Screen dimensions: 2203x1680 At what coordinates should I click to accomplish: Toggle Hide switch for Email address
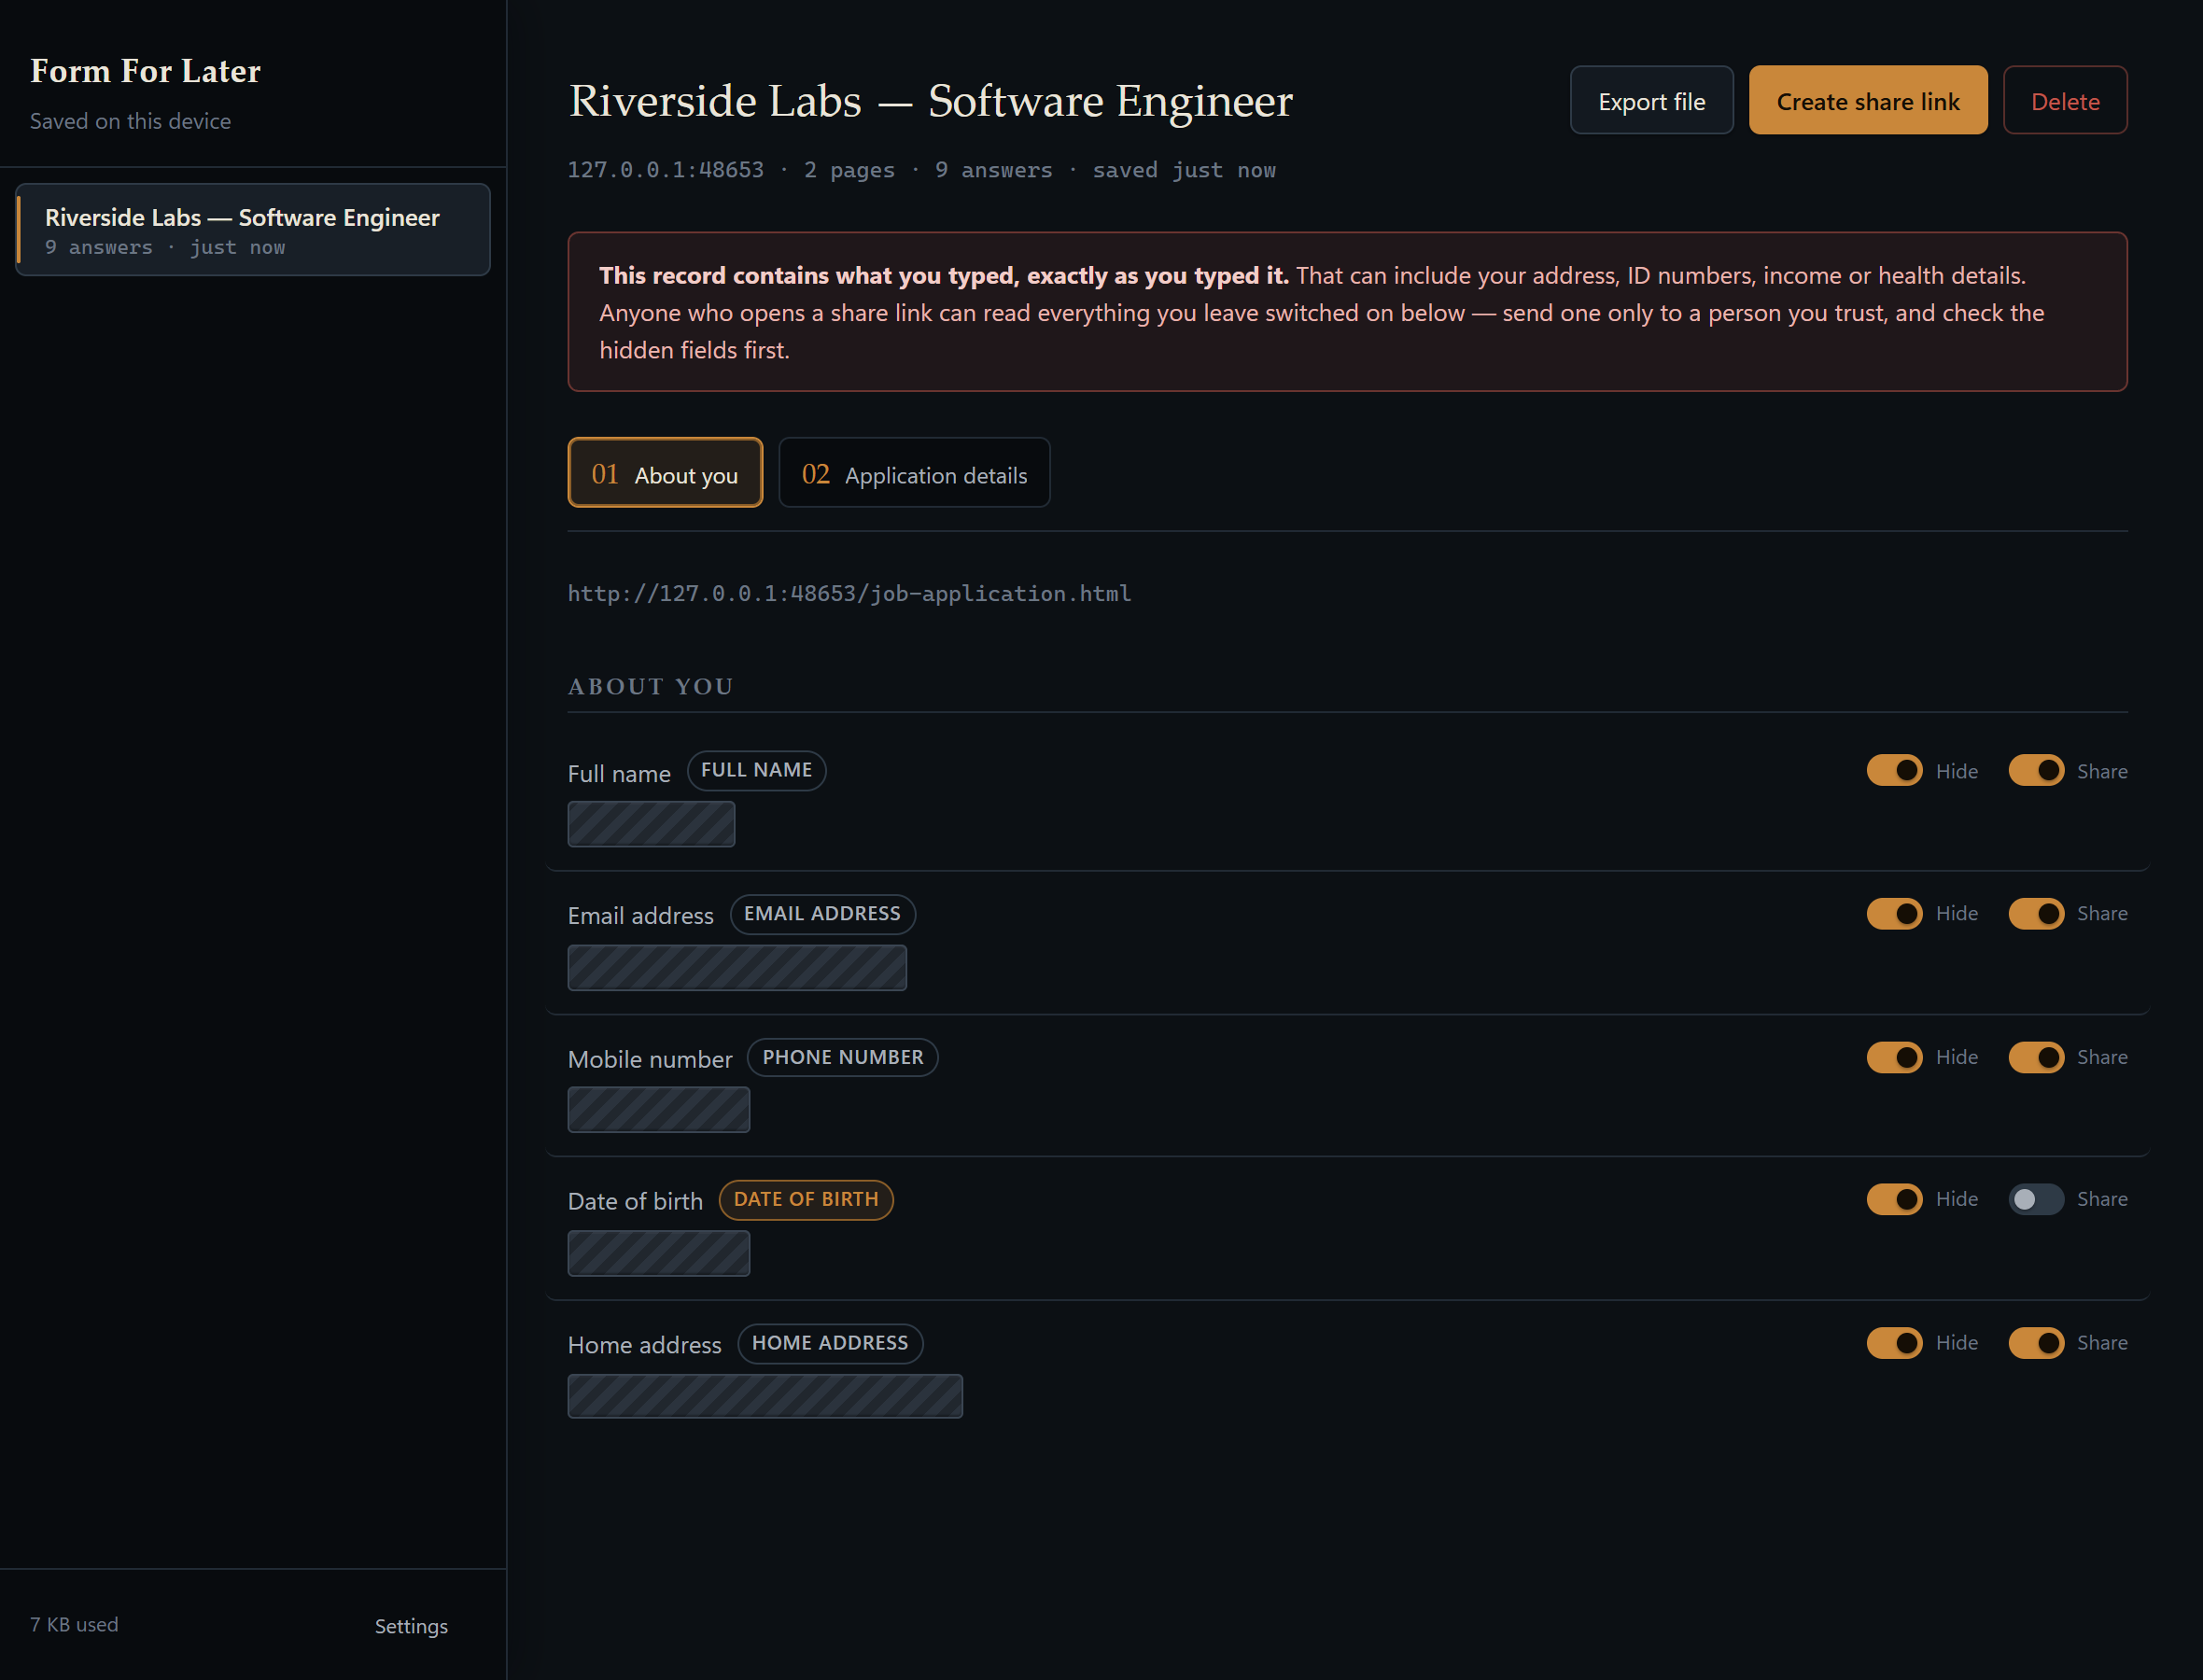point(1894,914)
